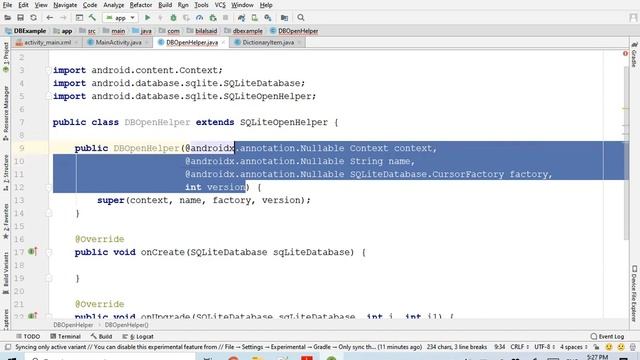Open the SDK Manager icon
The image size is (640, 360).
(x=268, y=18)
